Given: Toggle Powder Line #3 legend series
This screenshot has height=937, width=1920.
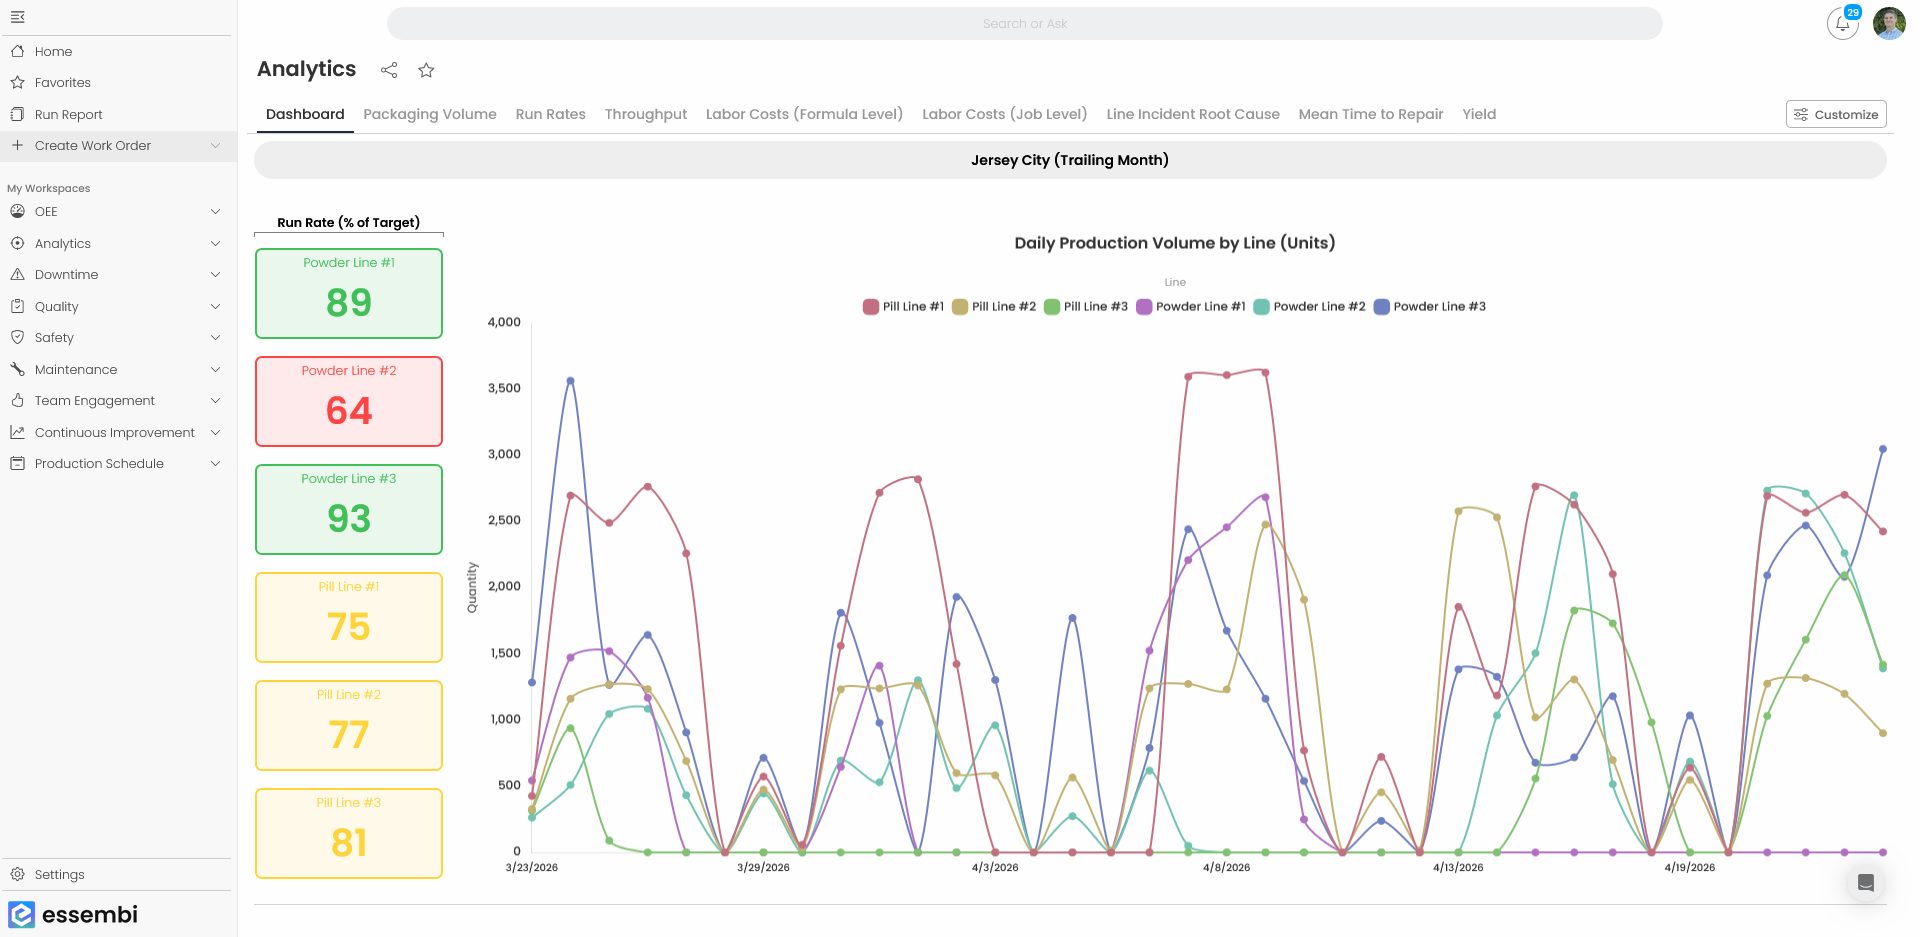Looking at the screenshot, I should tap(1430, 307).
